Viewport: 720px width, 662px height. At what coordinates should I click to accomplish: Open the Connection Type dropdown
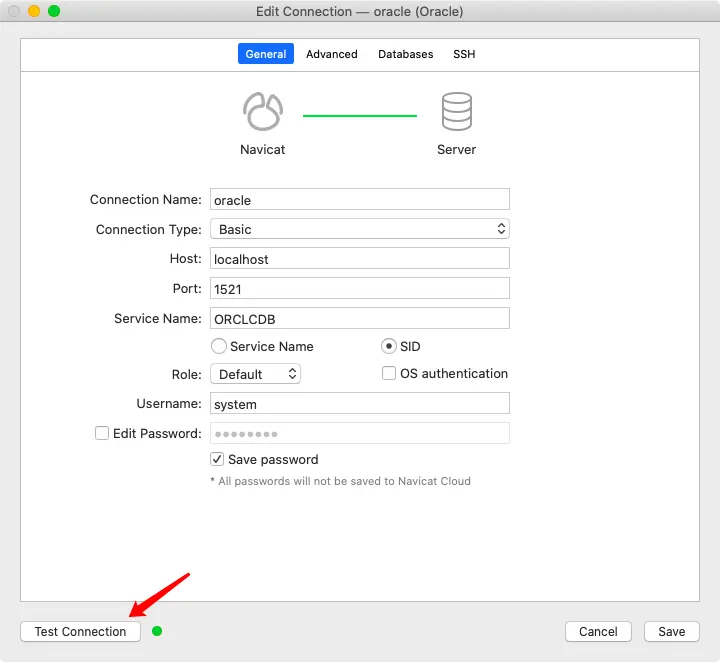point(360,229)
